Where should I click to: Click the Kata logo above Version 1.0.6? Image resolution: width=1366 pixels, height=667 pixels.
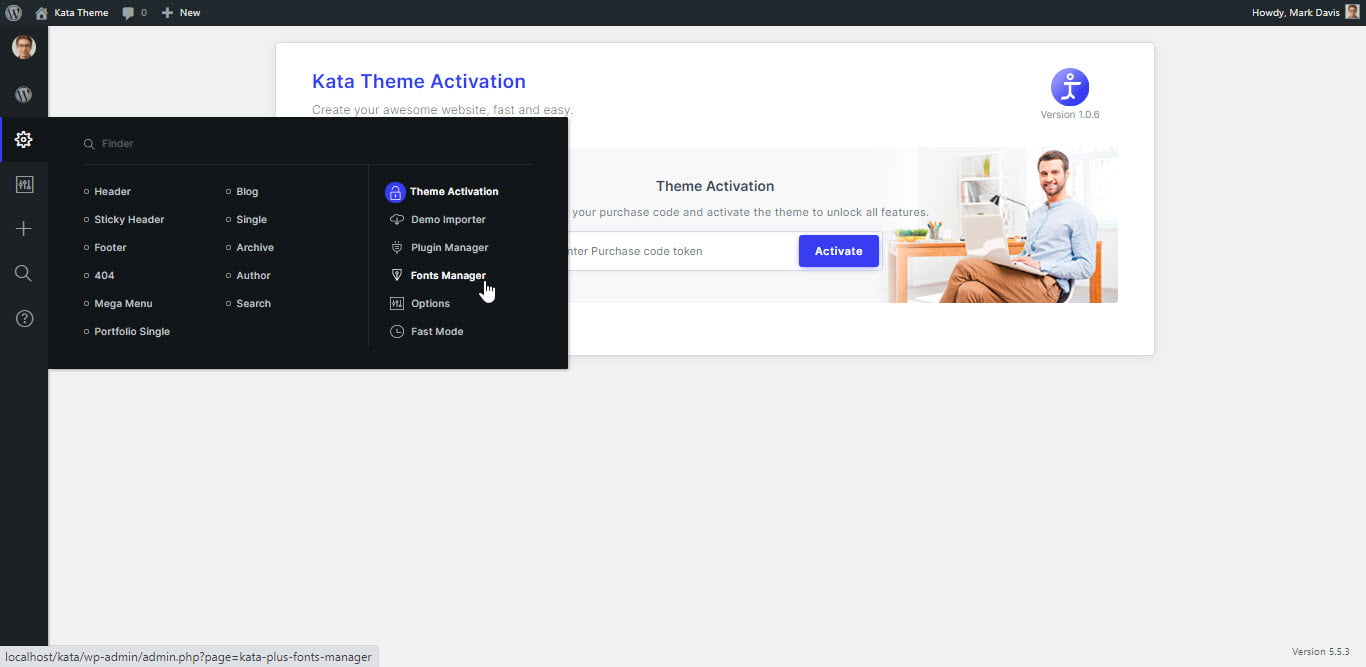(1070, 88)
